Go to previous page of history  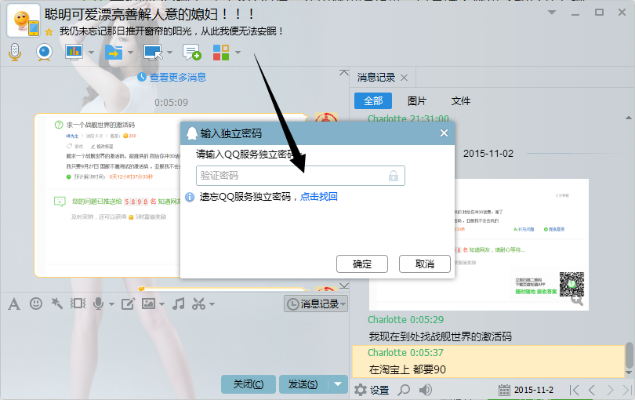click(592, 390)
